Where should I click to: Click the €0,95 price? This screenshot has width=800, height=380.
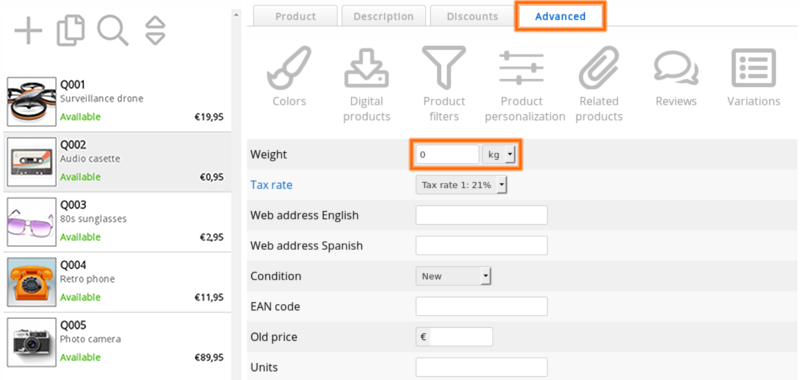click(211, 177)
